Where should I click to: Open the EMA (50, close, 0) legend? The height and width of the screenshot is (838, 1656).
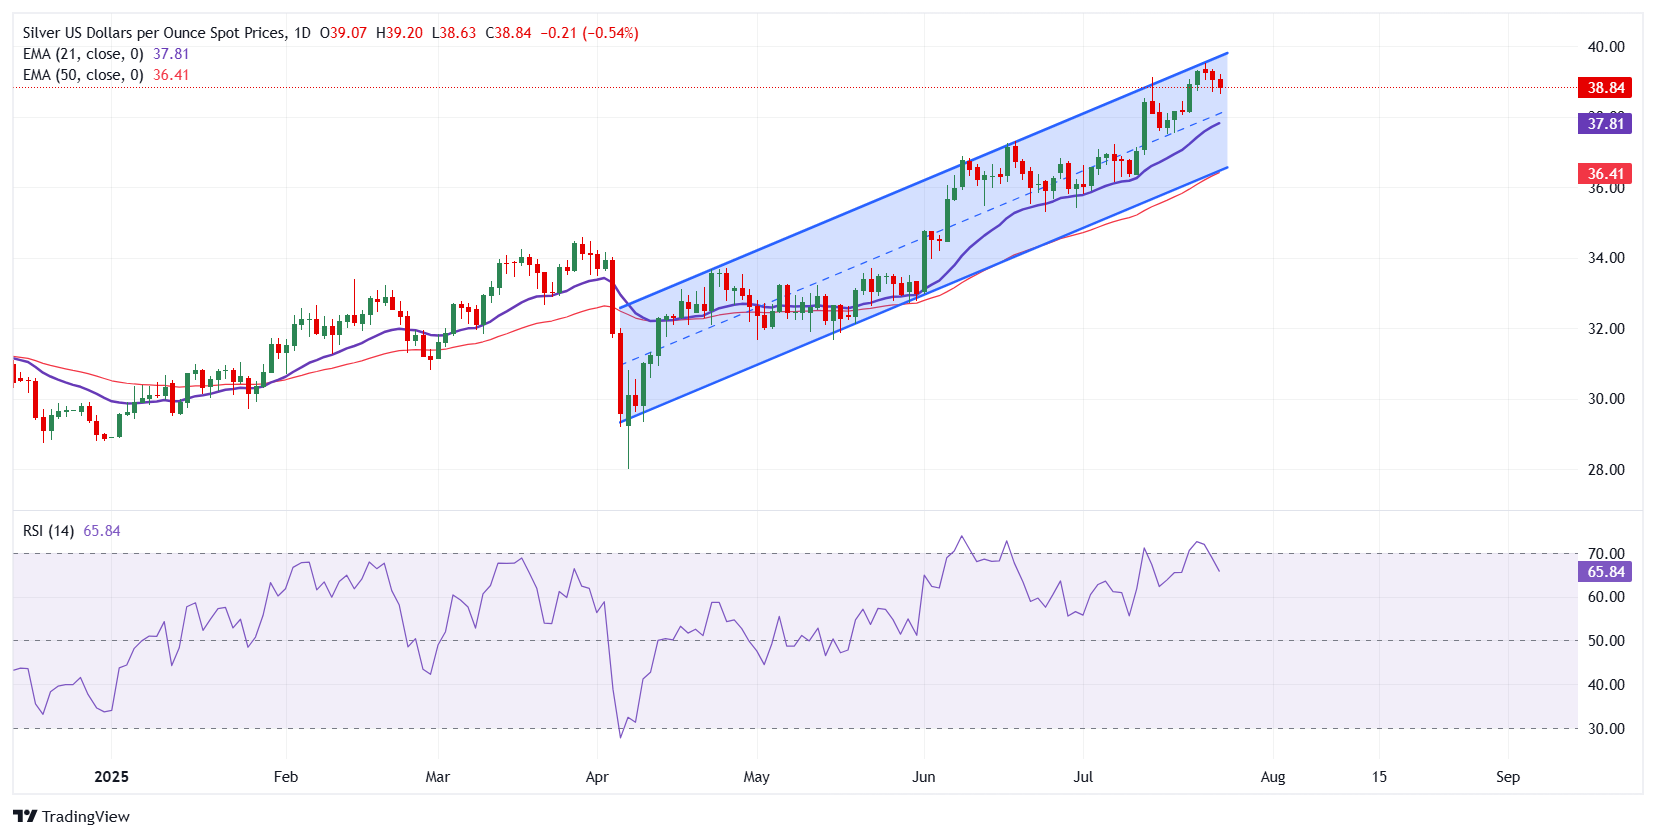pyautogui.click(x=83, y=75)
